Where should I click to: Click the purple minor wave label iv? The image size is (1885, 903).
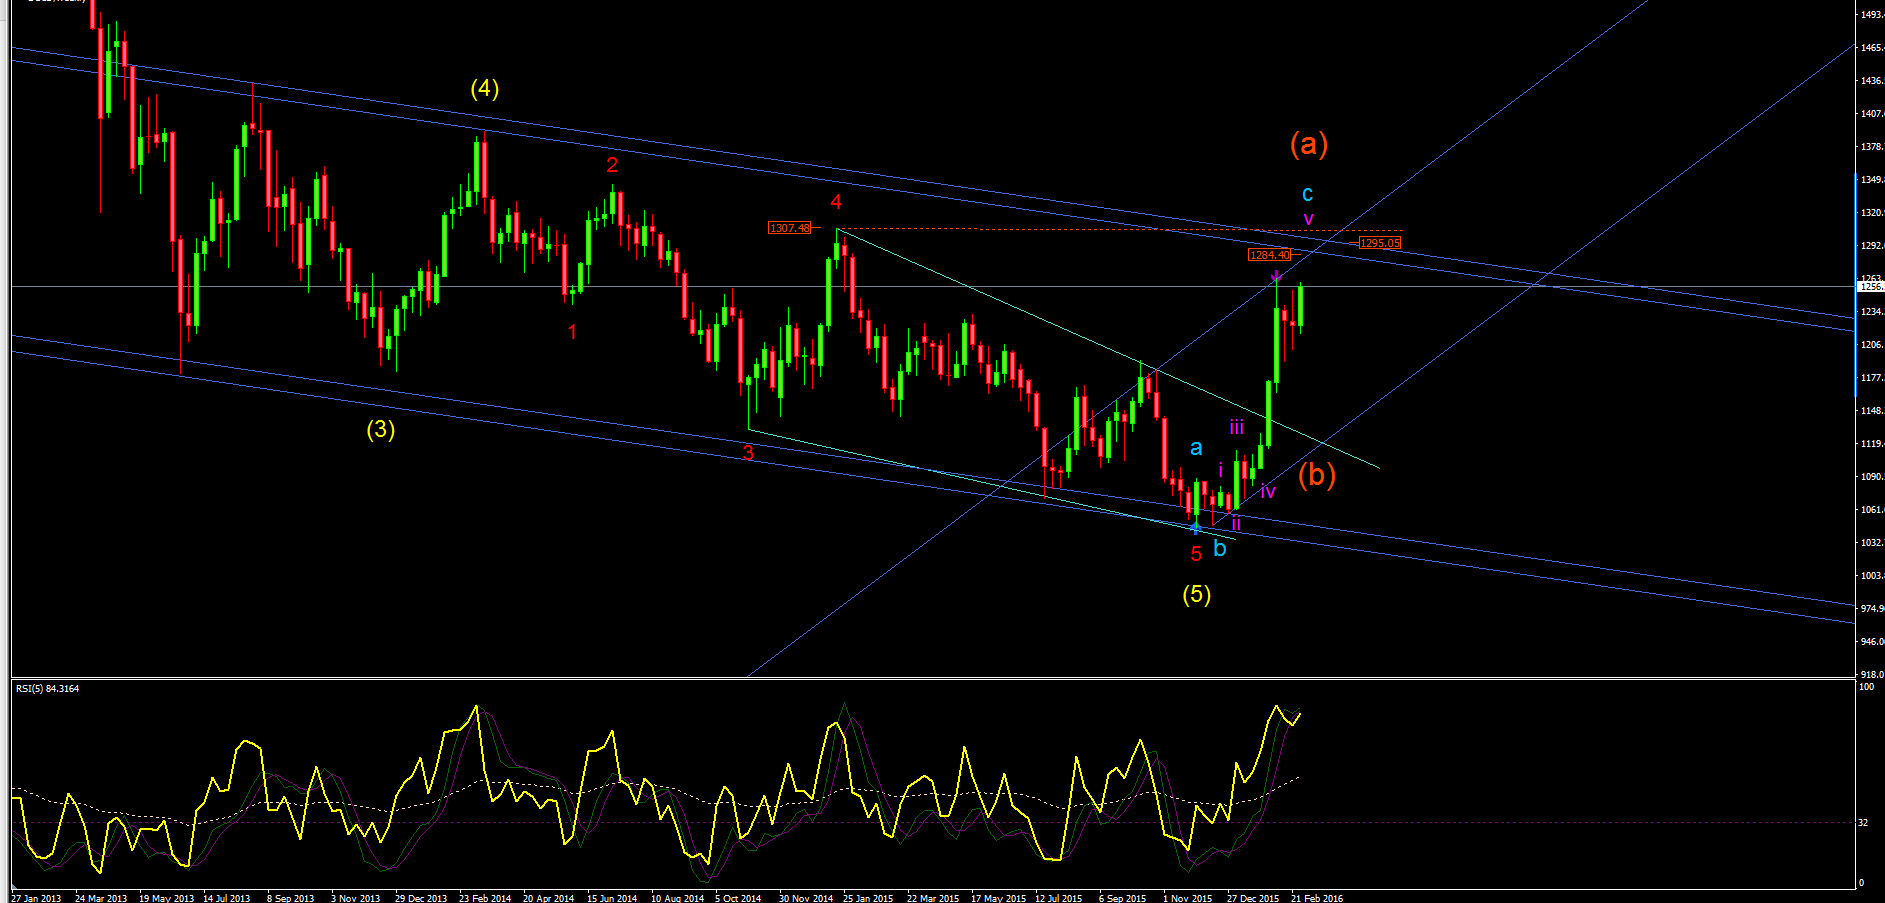coord(1267,491)
